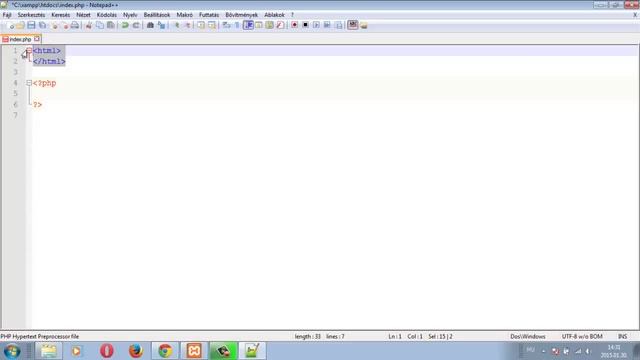Zoom in with the toolbar icon

(177, 25)
